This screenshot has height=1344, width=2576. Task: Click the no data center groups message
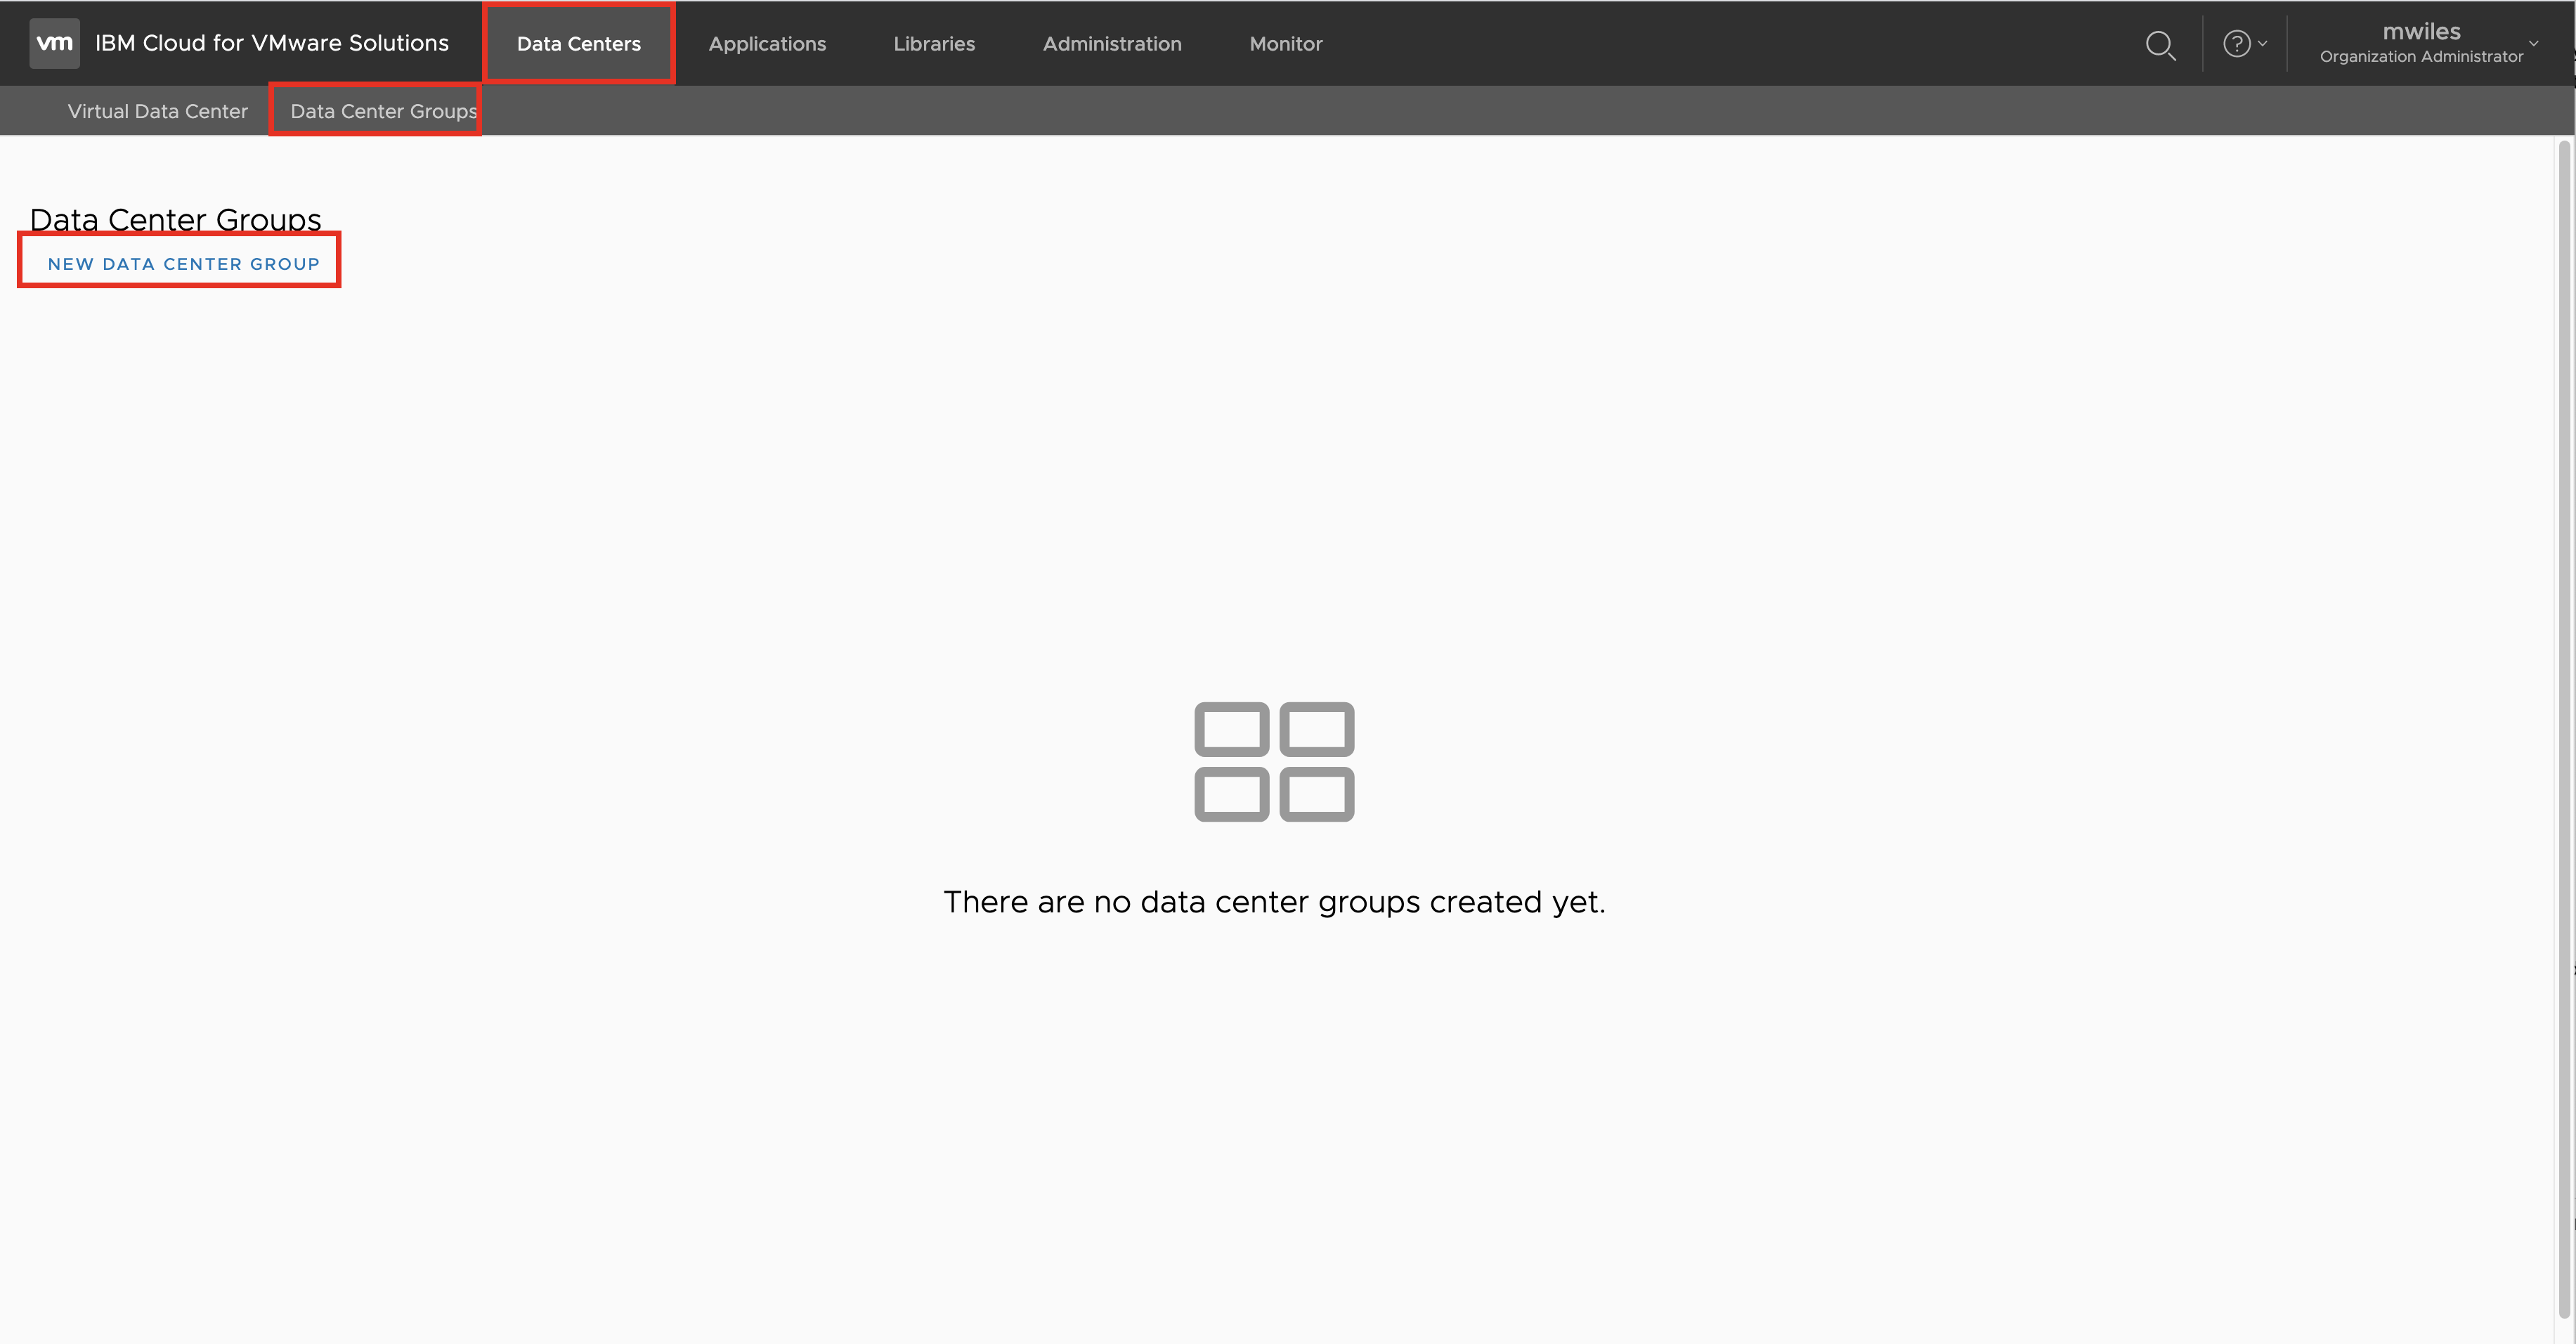tap(1274, 902)
